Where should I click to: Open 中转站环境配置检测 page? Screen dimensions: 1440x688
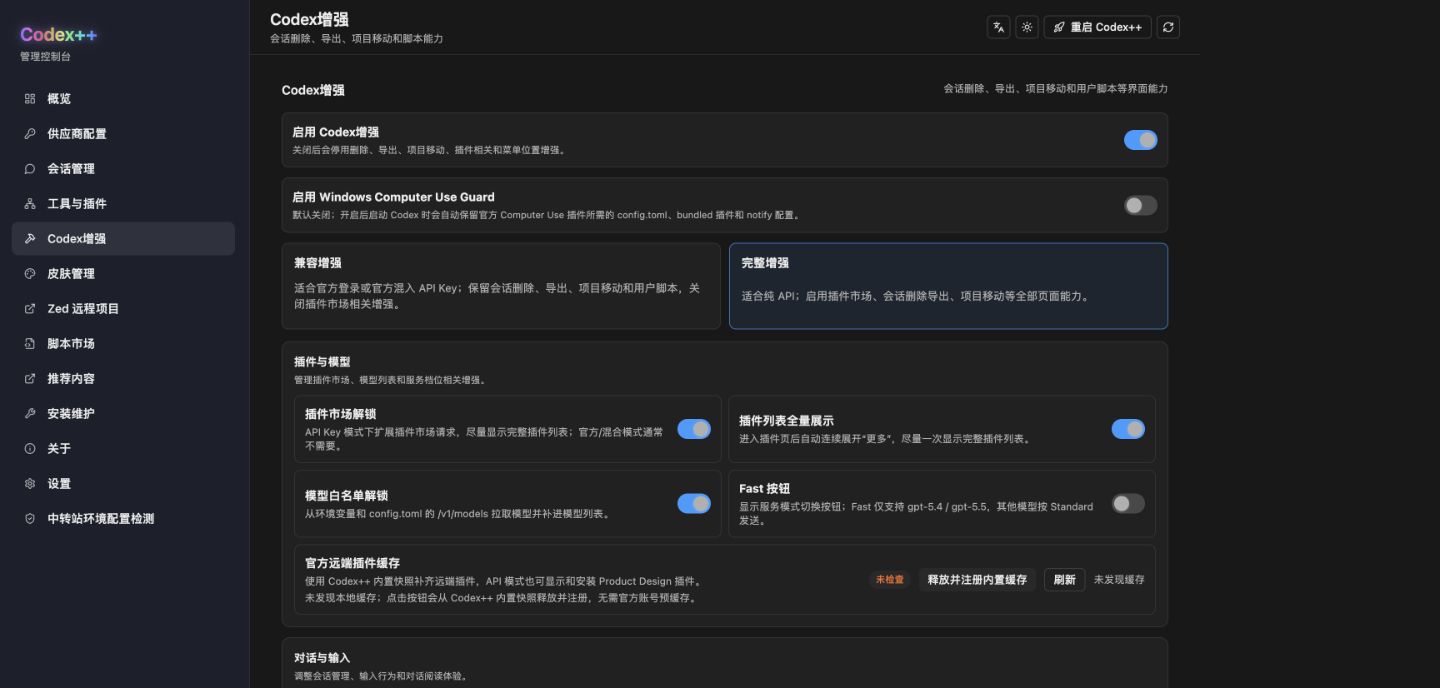pyautogui.click(x=123, y=519)
